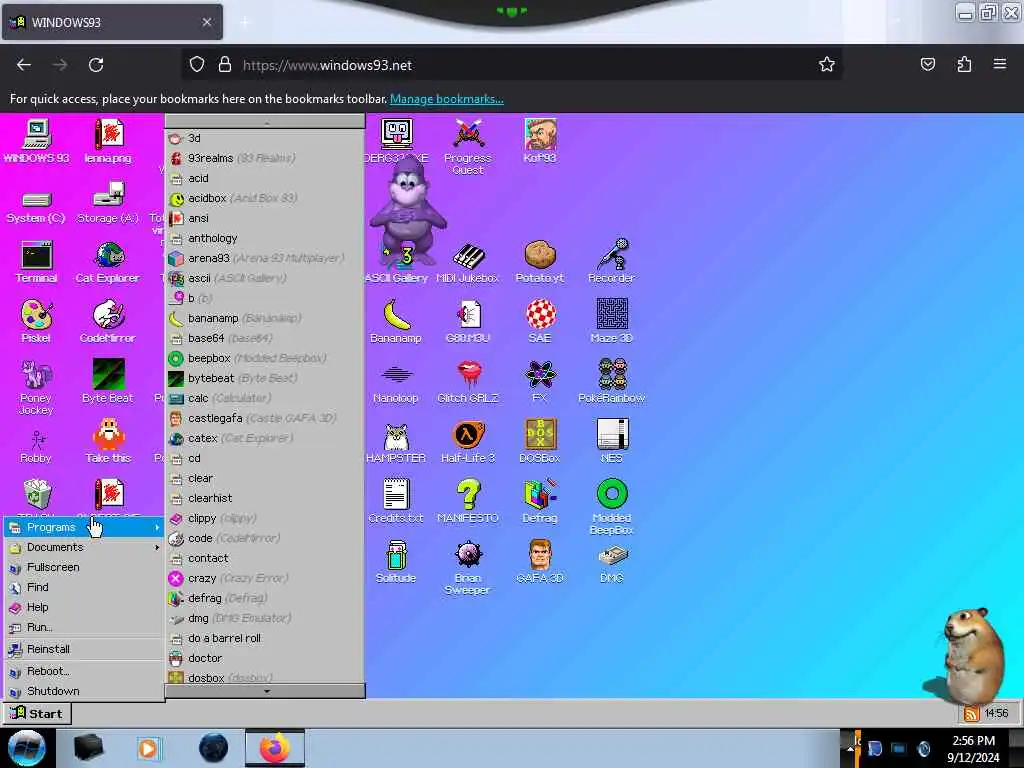Bookmark this page star icon
Image resolution: width=1024 pixels, height=768 pixels.
[x=827, y=65]
